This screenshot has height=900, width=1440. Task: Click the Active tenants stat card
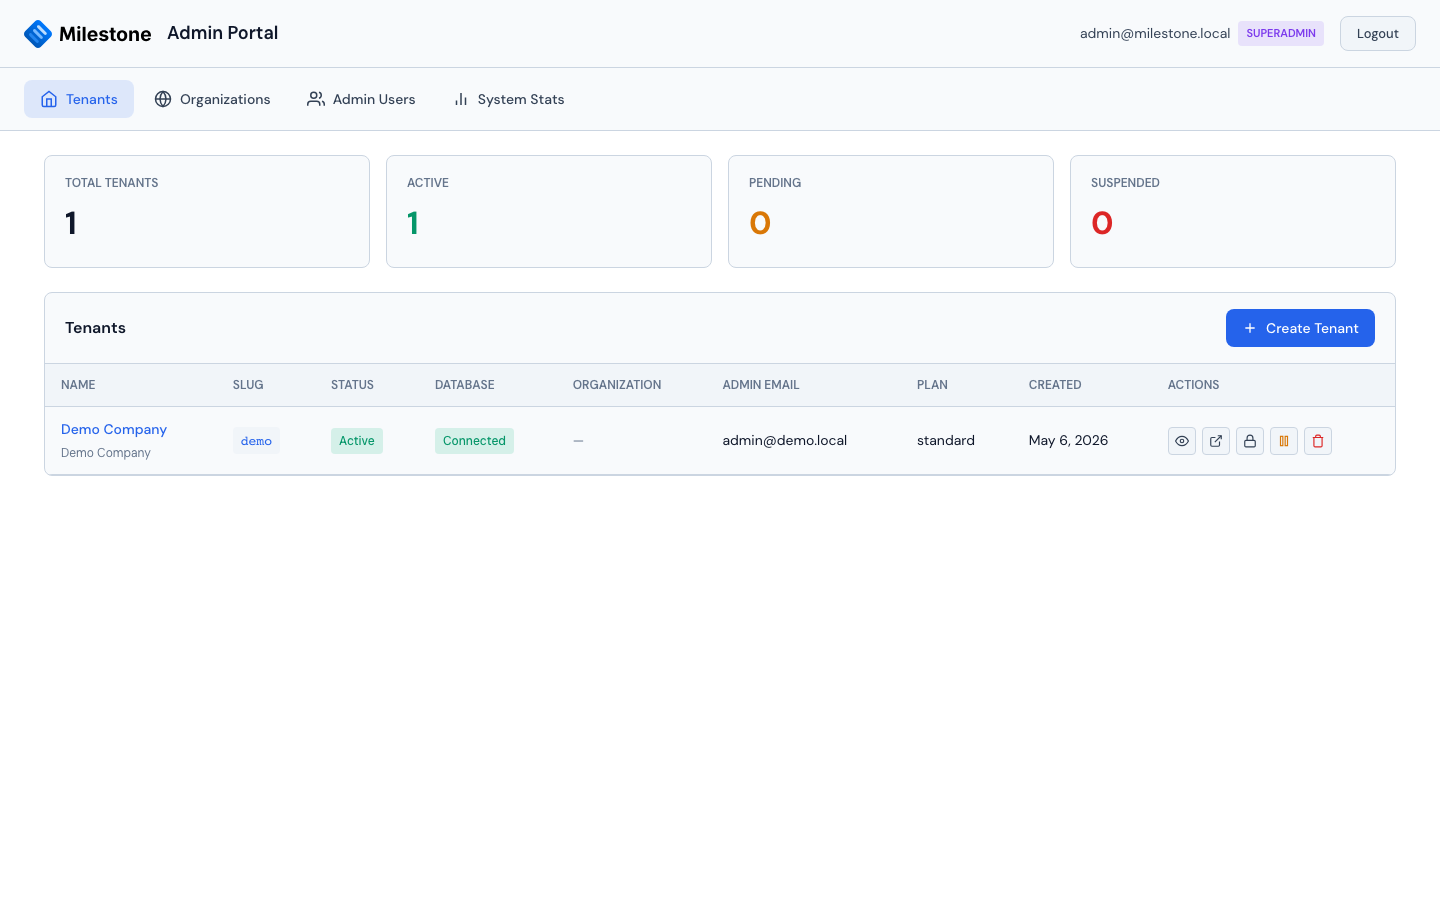click(549, 211)
